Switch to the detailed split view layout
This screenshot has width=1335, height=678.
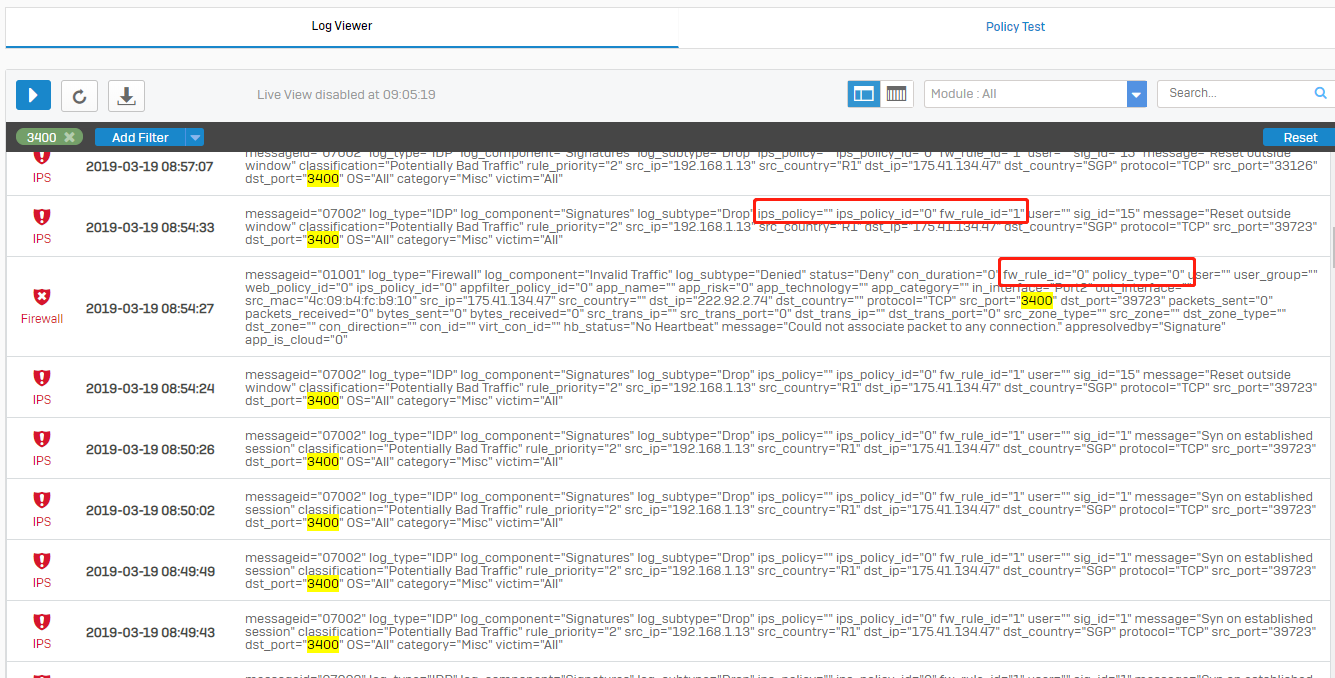click(864, 94)
